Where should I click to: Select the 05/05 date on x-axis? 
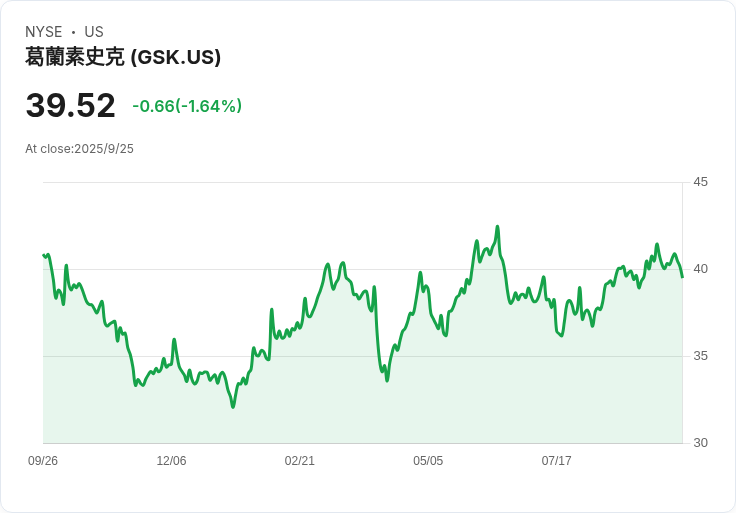[428, 461]
